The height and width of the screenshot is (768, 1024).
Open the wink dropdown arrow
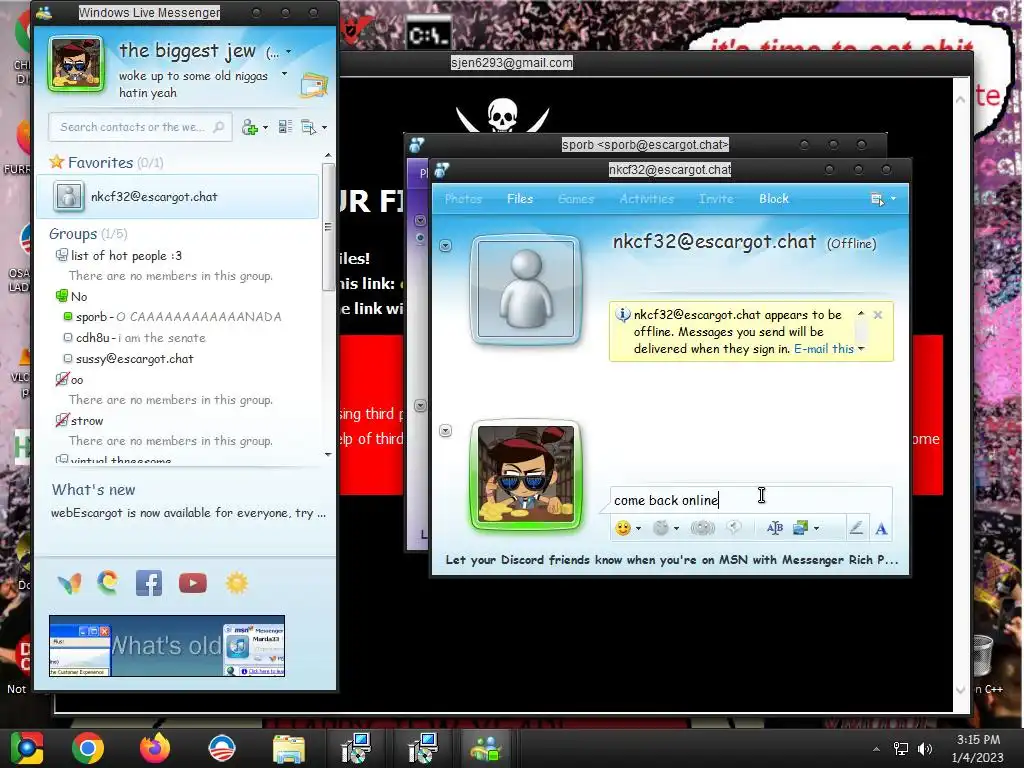[676, 528]
